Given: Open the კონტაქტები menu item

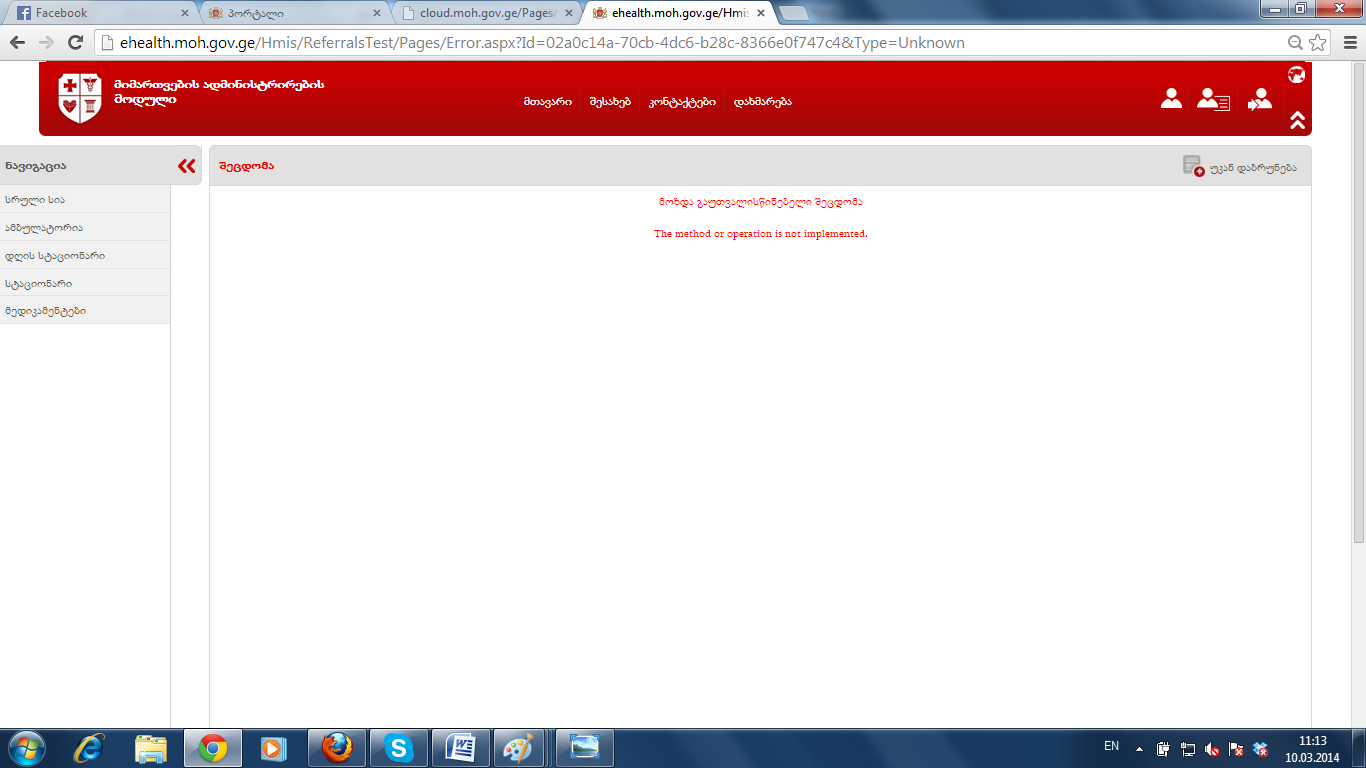Looking at the screenshot, I should click(682, 102).
